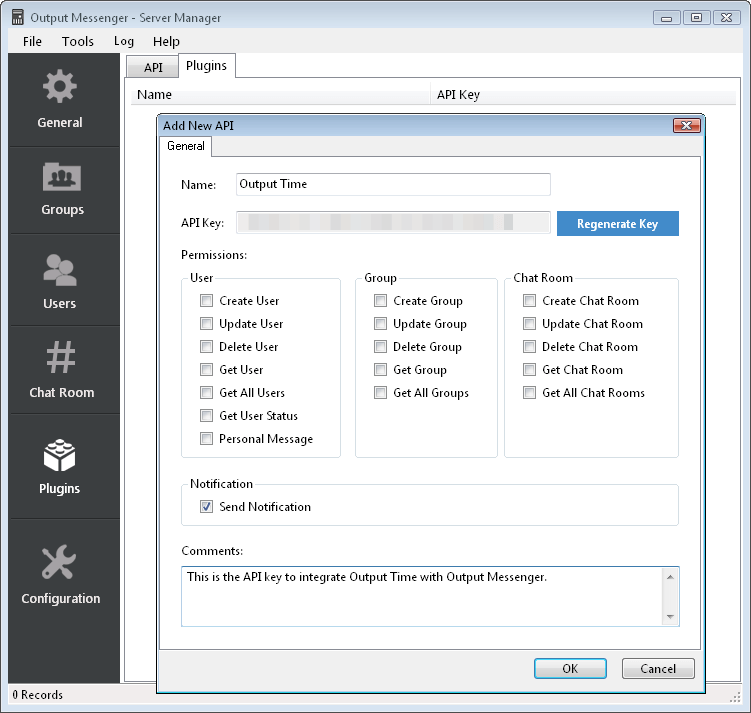Maximize the Server Manager window
This screenshot has width=751, height=713.
click(x=696, y=18)
